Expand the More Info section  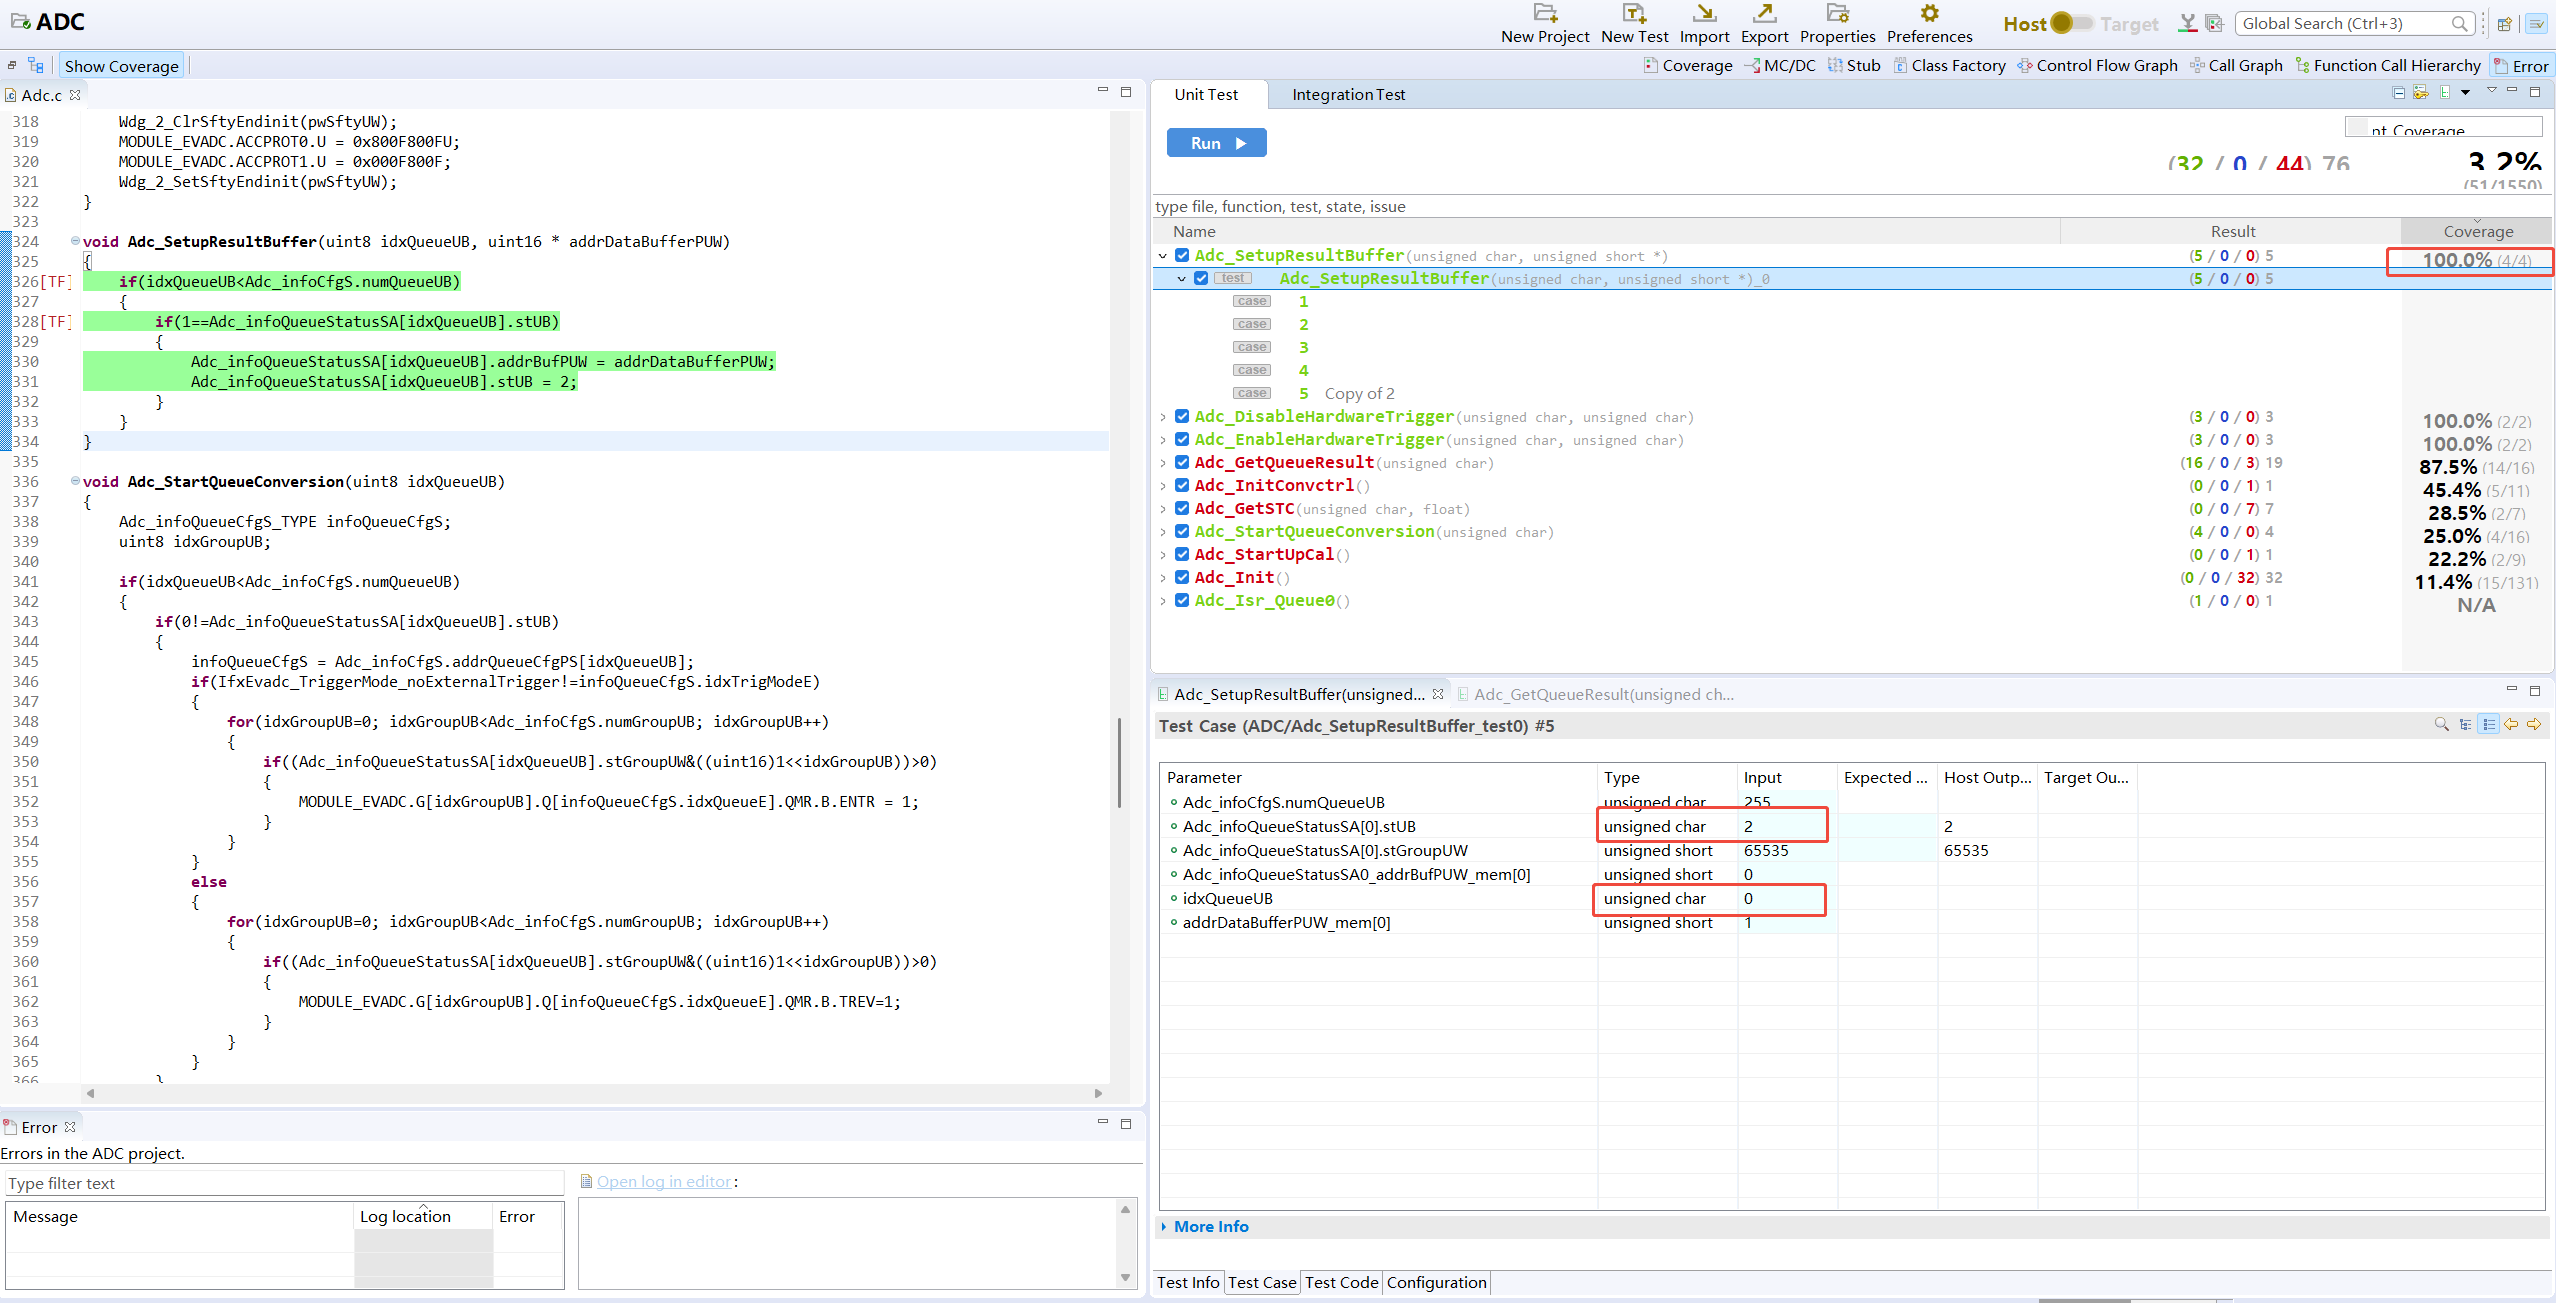click(1210, 1227)
